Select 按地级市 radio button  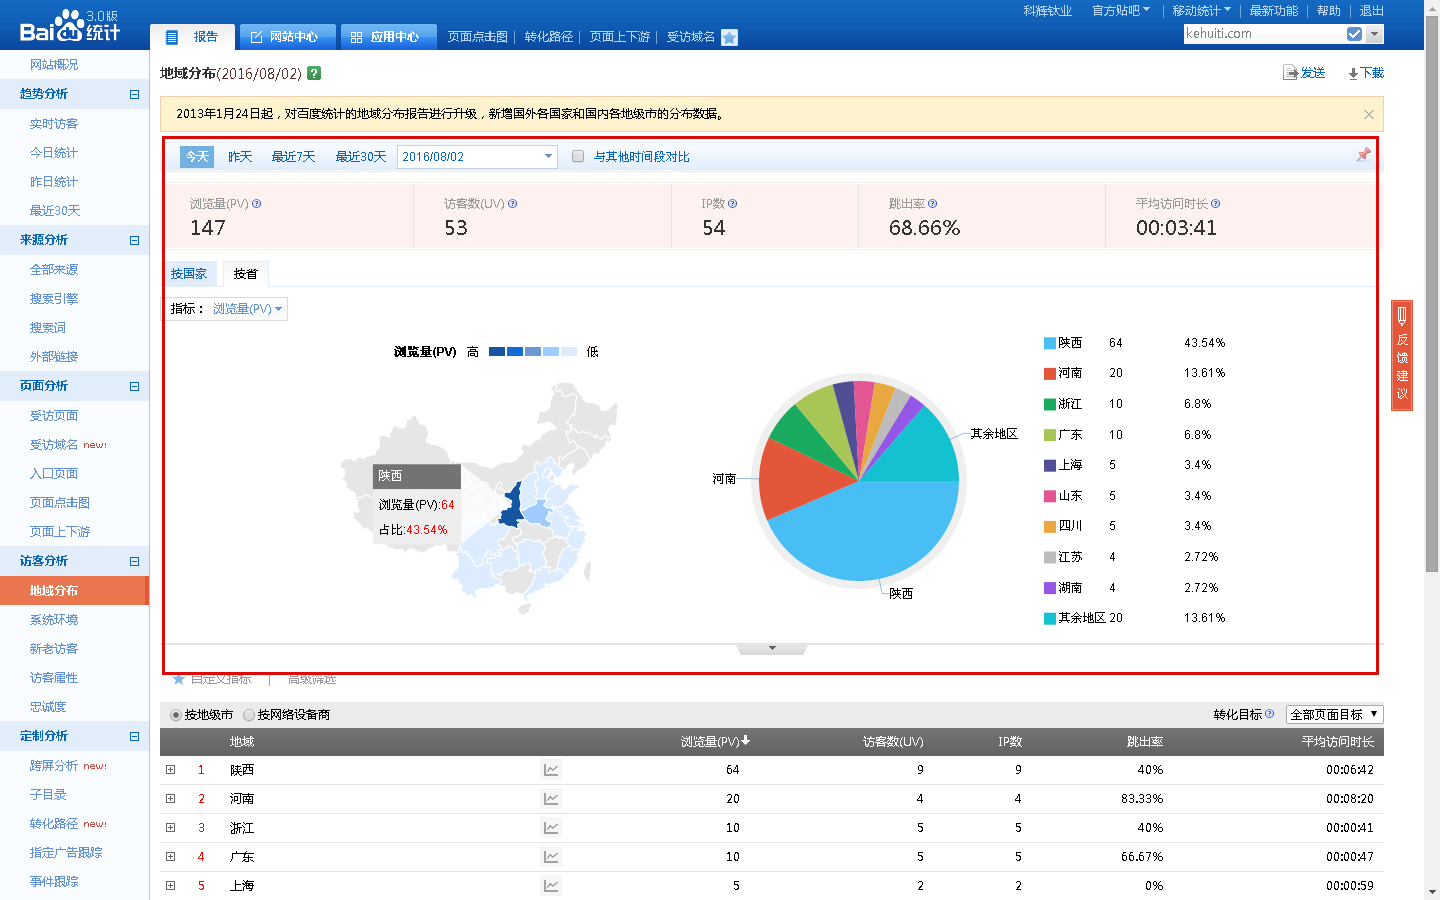coord(176,715)
